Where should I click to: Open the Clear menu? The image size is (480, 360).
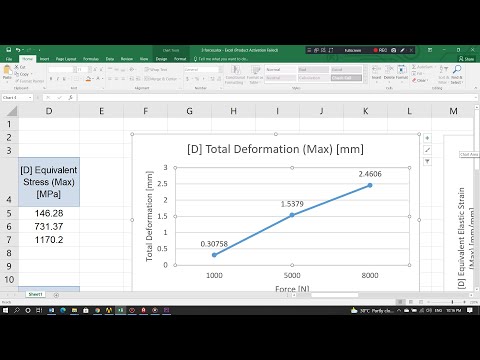pos(420,80)
